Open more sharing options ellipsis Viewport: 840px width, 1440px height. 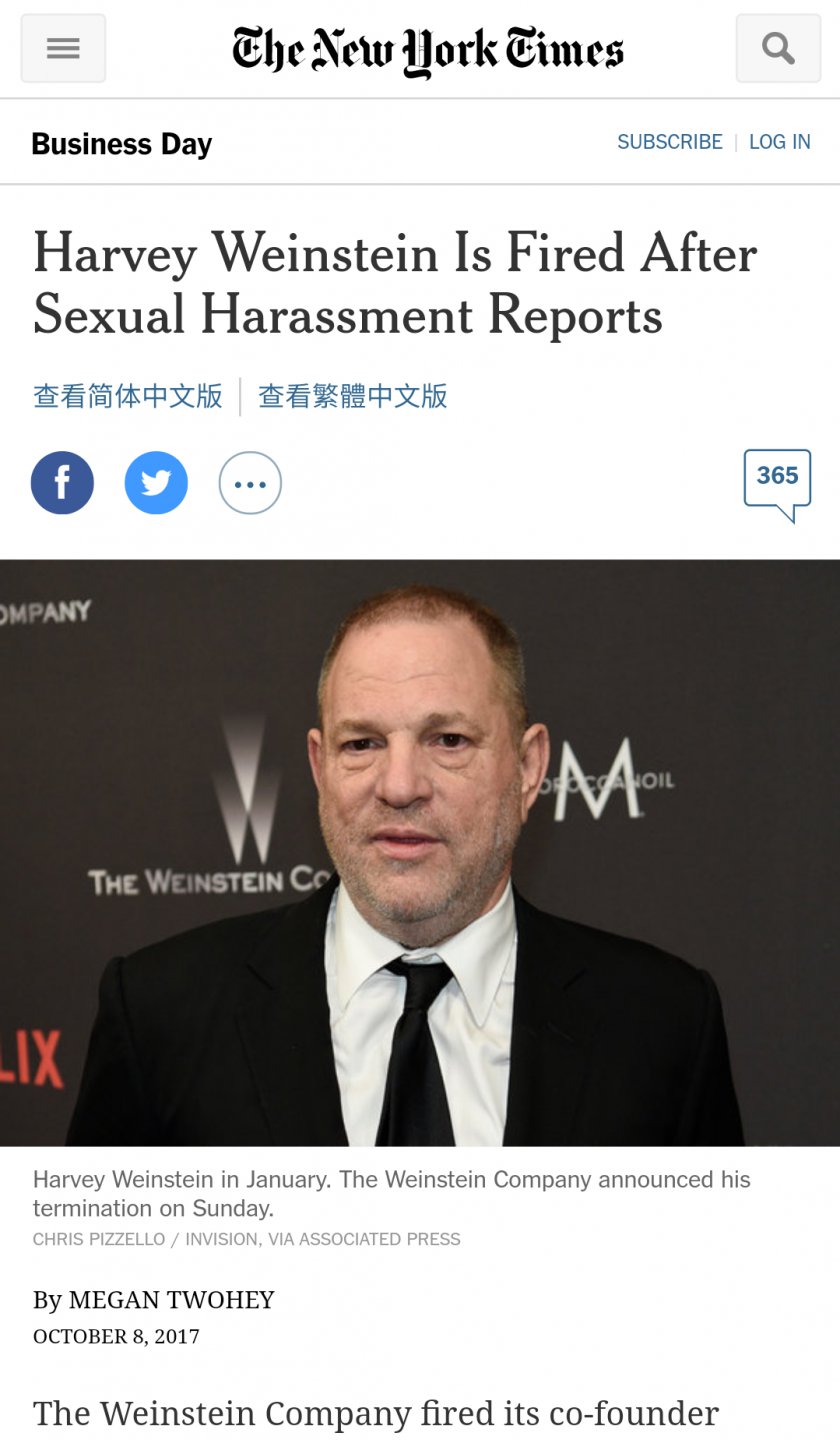click(250, 483)
